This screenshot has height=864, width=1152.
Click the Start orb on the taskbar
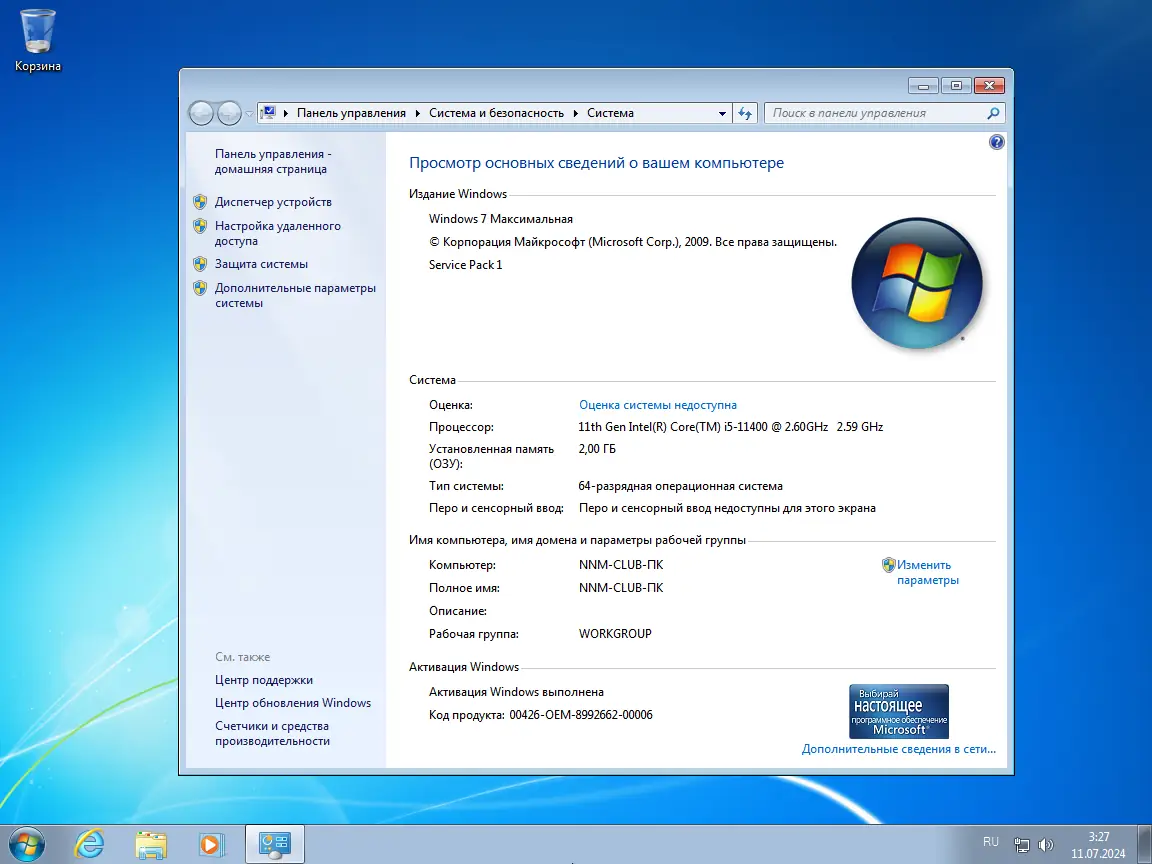point(28,843)
